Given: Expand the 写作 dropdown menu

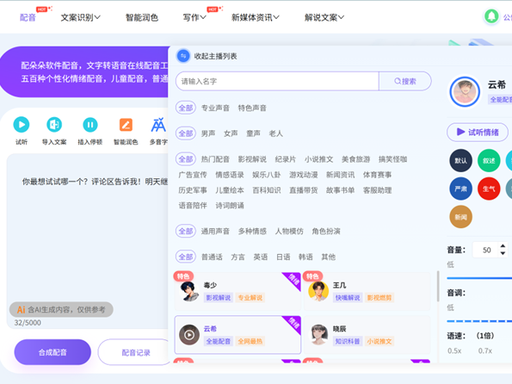Looking at the screenshot, I should (194, 17).
